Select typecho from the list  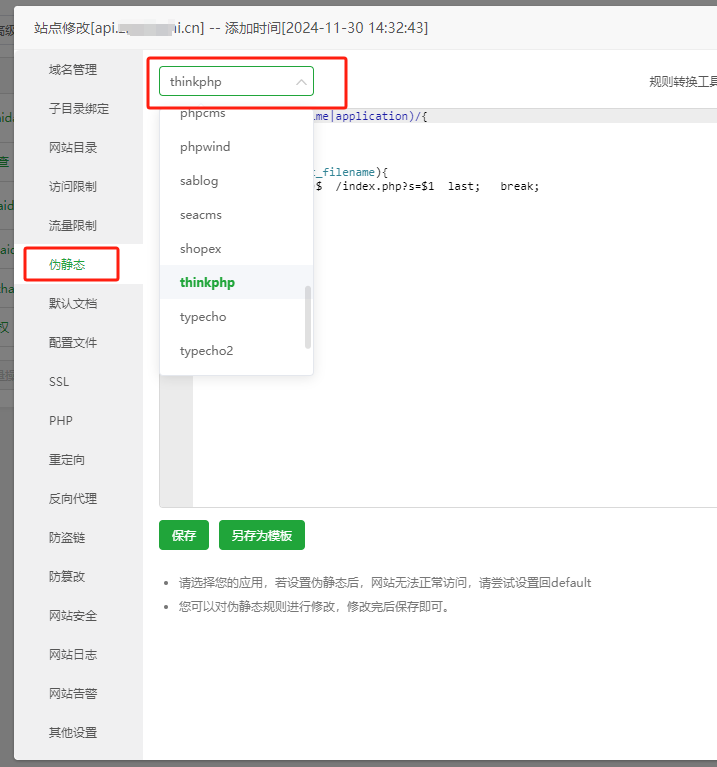203,317
